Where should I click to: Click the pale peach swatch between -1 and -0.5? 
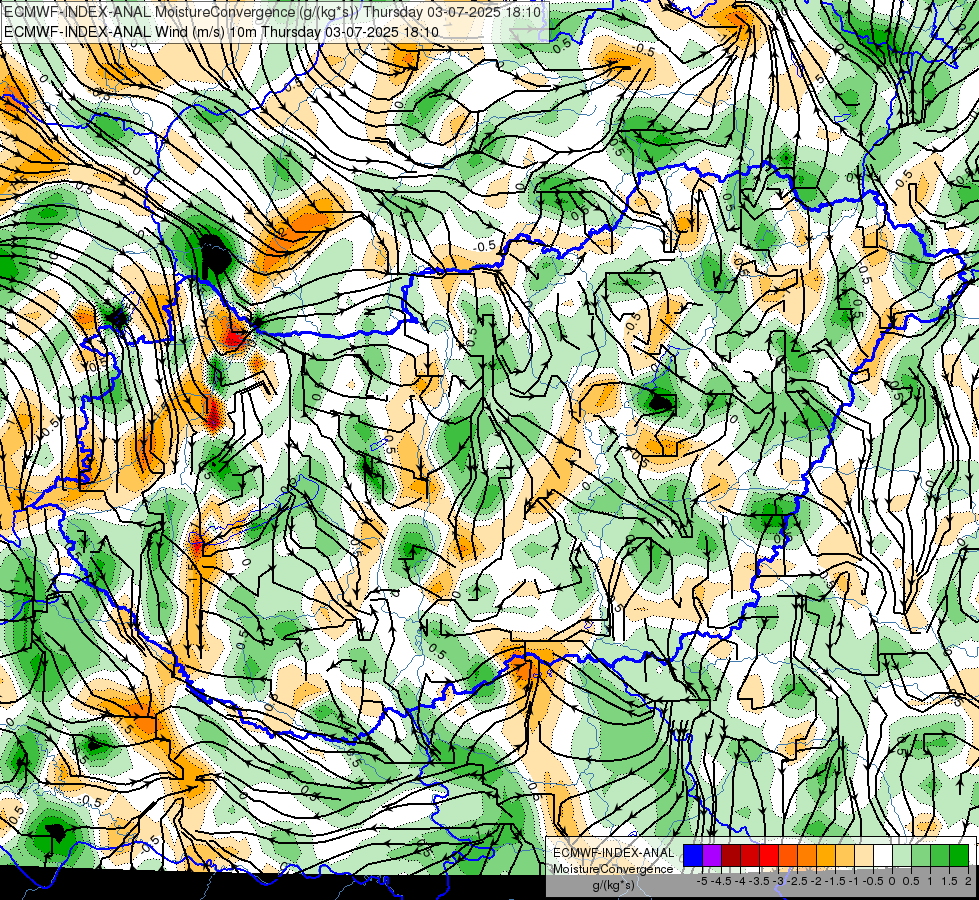pos(864,855)
